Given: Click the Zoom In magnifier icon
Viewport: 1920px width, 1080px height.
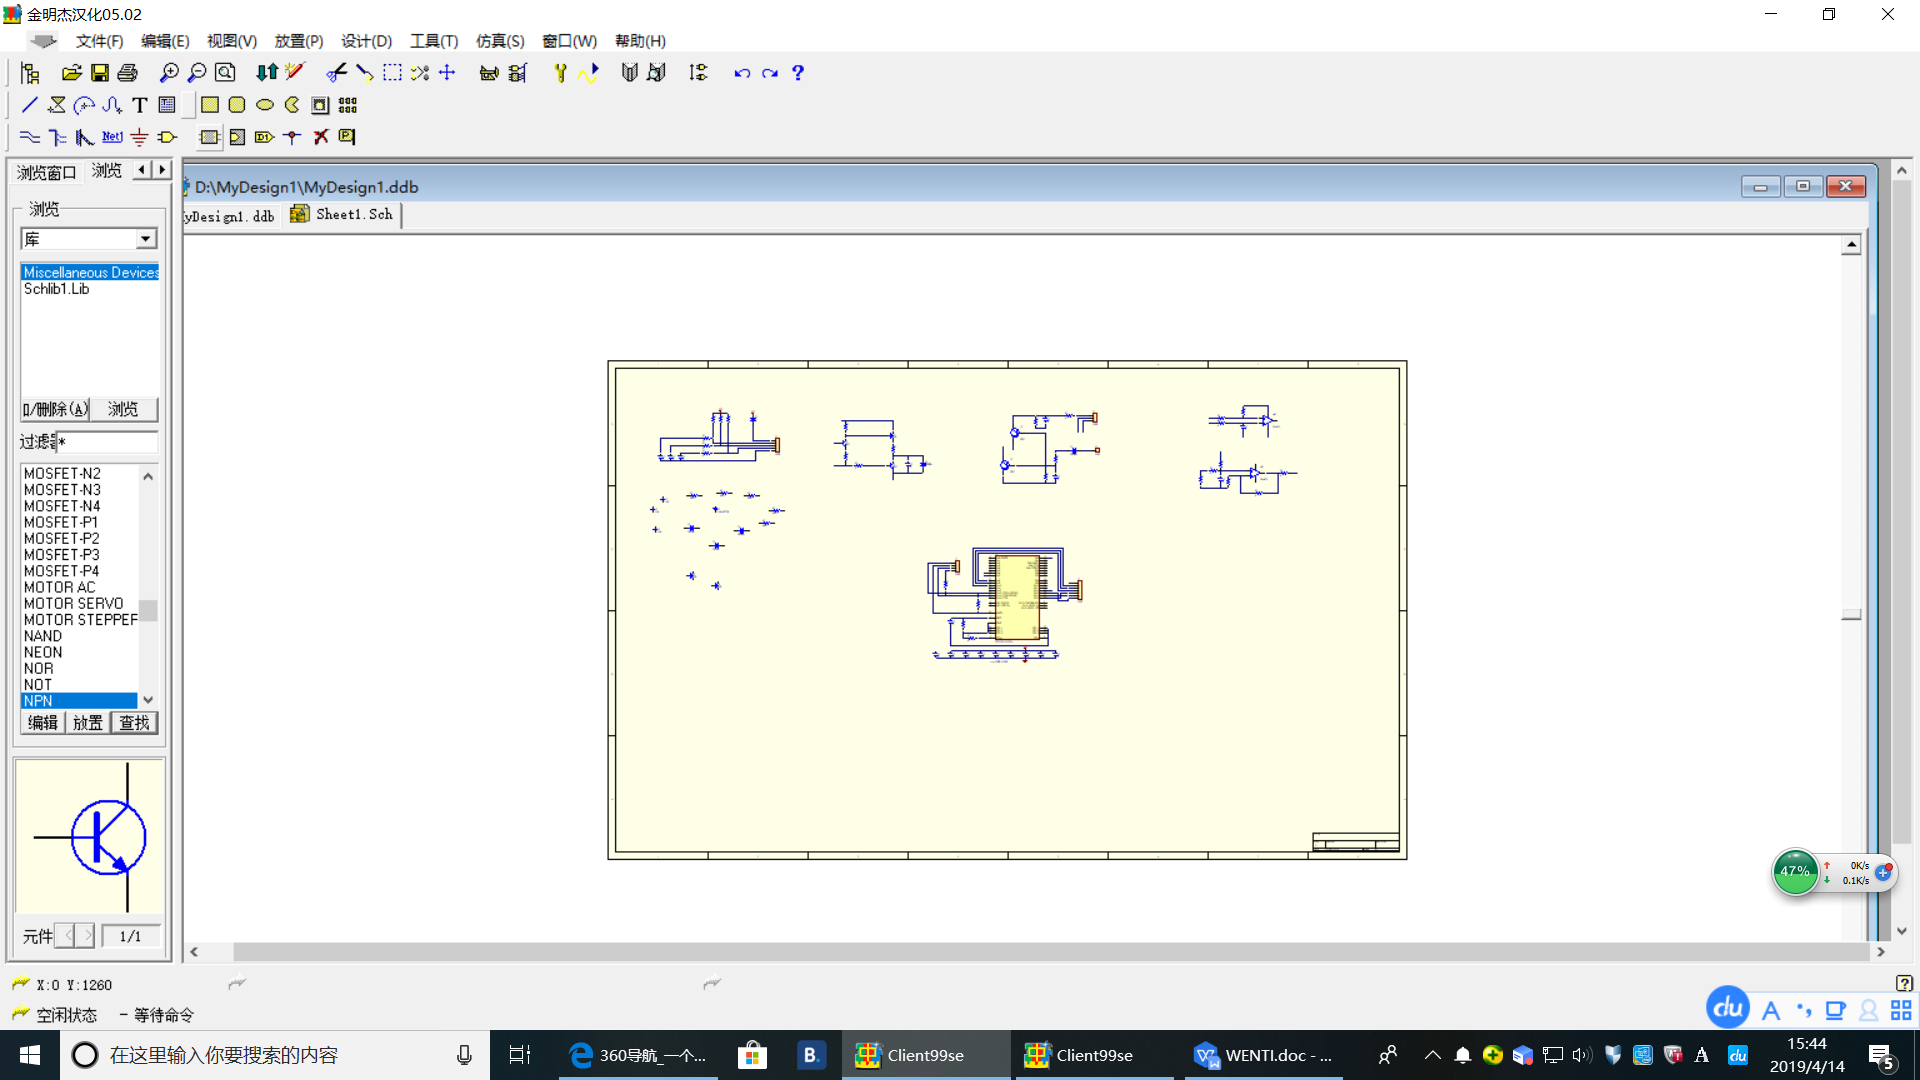Looking at the screenshot, I should tap(169, 73).
